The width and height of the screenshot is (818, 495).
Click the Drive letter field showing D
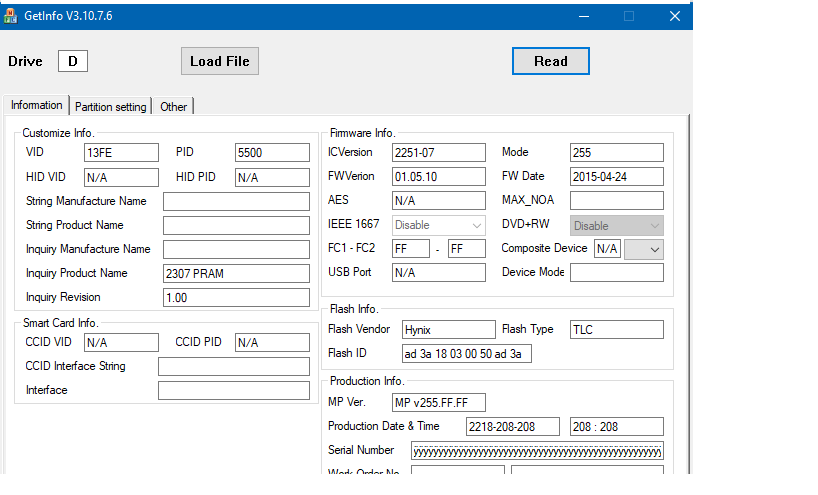(x=73, y=61)
